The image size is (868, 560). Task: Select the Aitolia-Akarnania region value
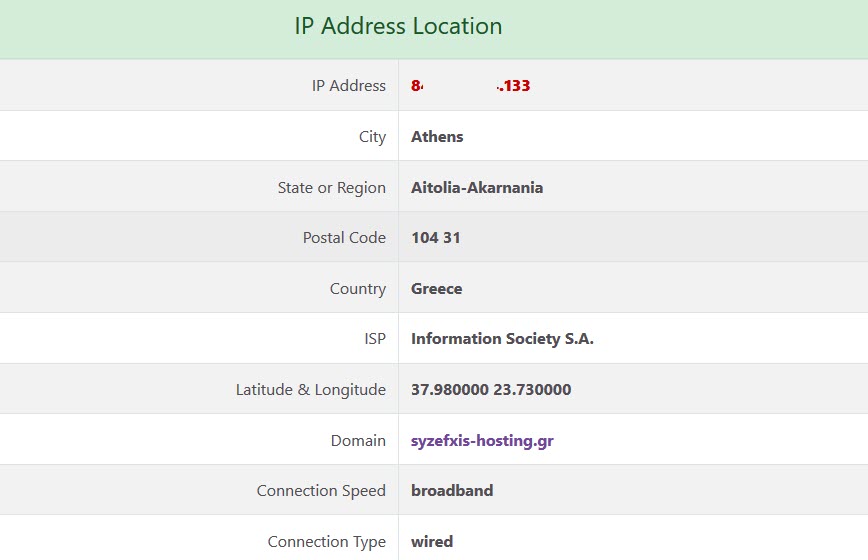[x=477, y=188]
